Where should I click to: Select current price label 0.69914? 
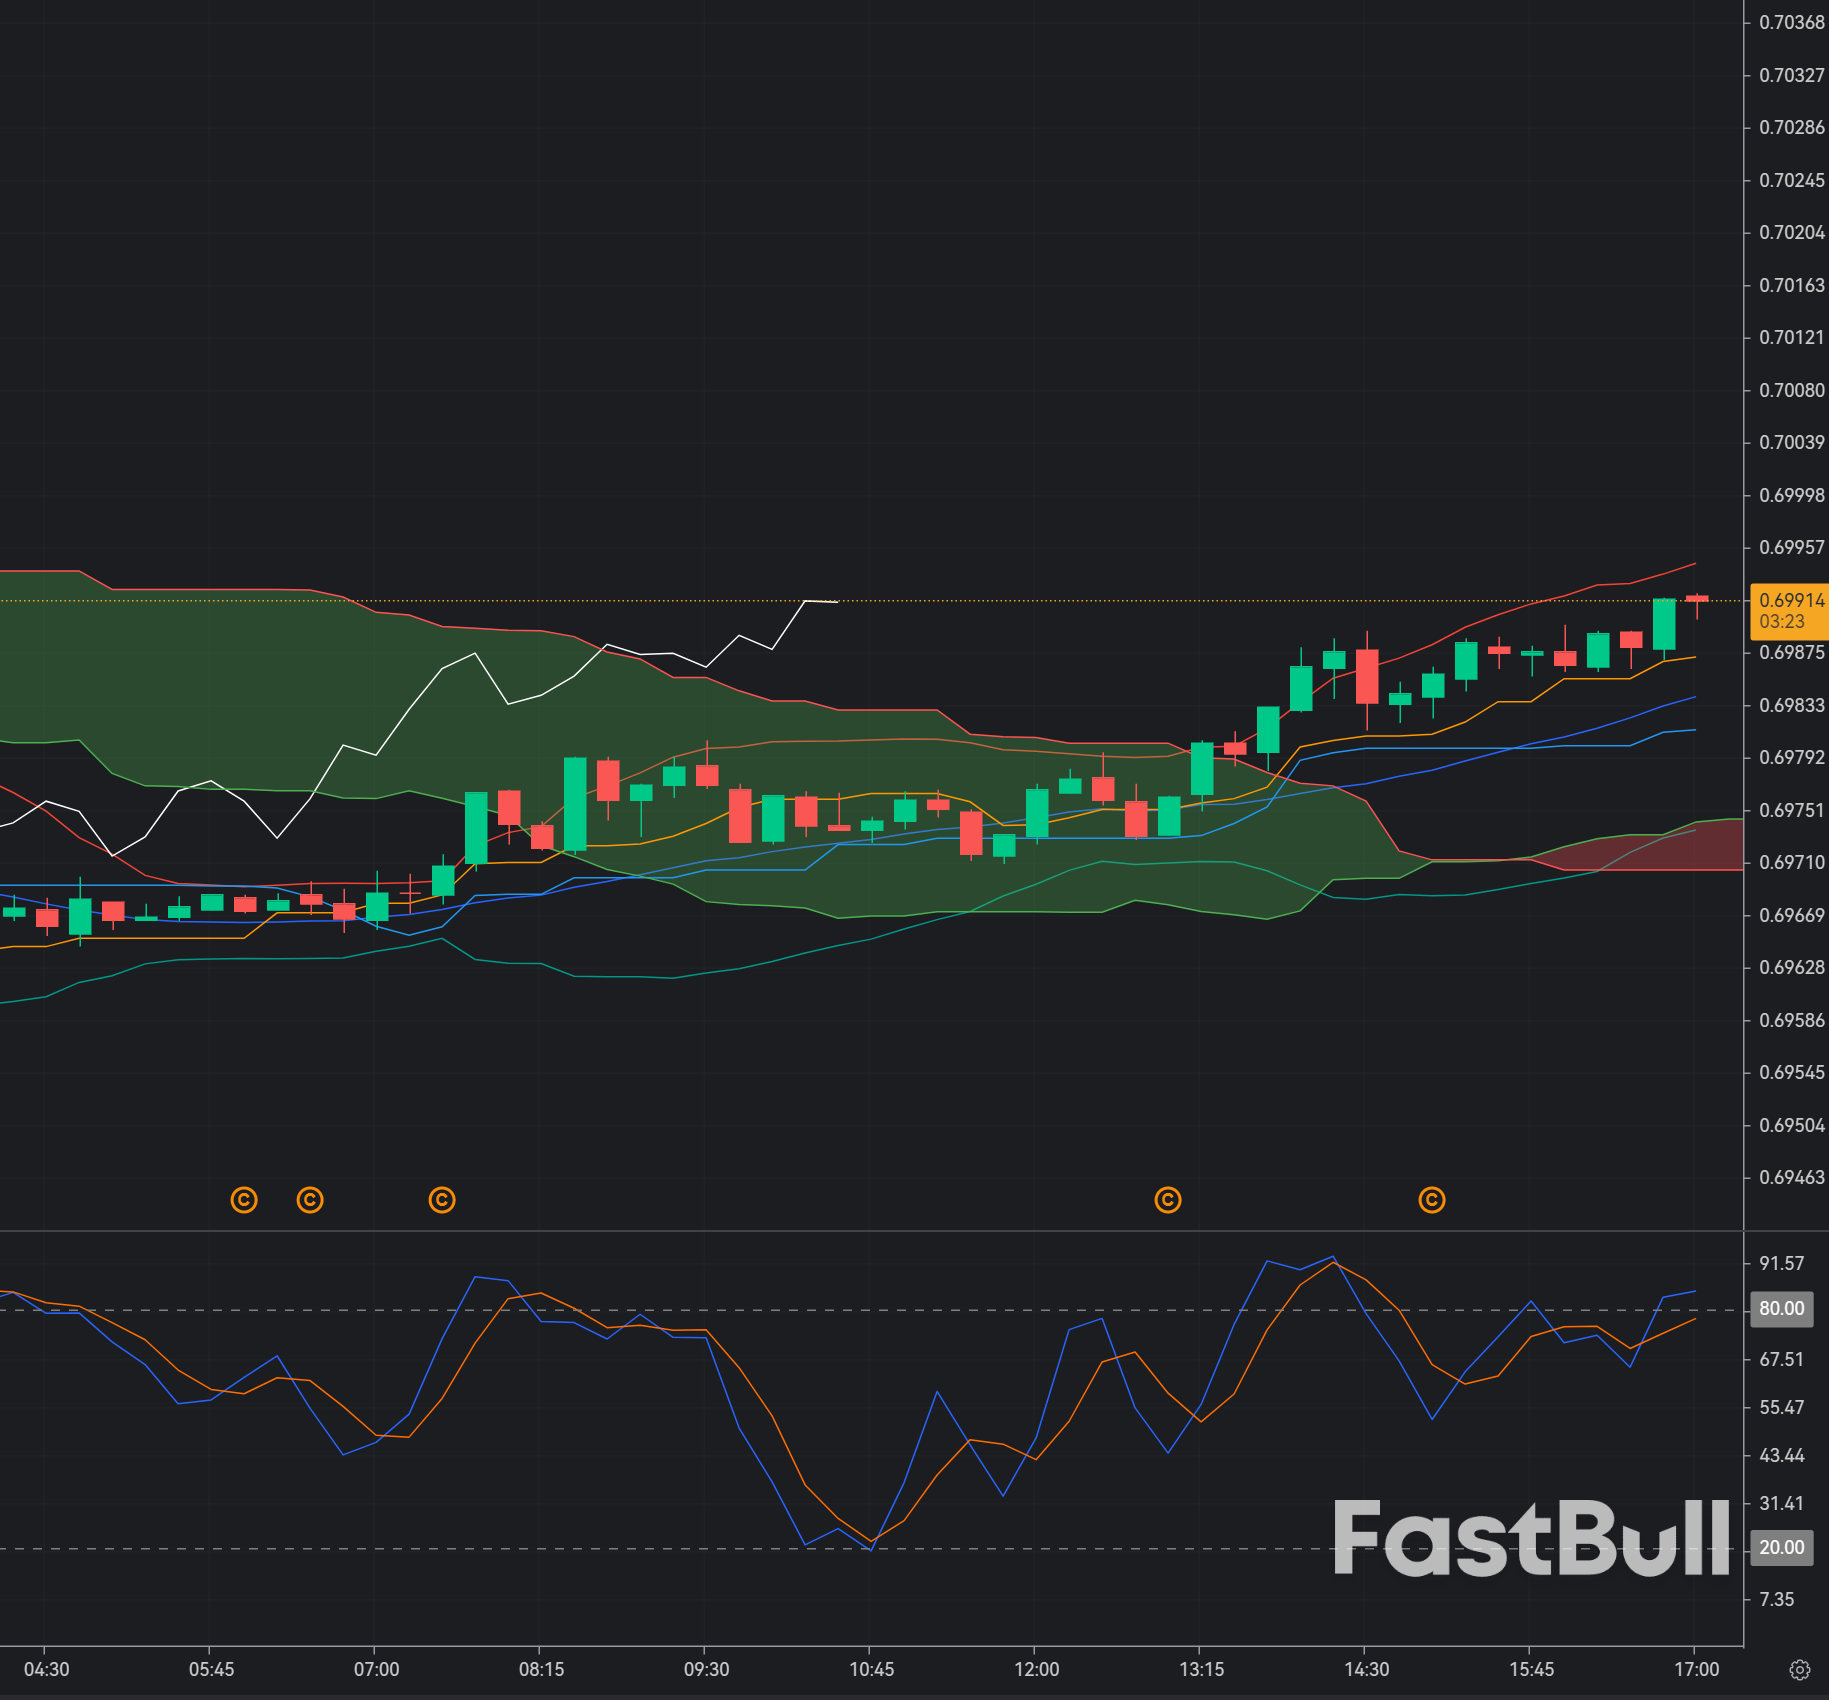pos(1789,610)
